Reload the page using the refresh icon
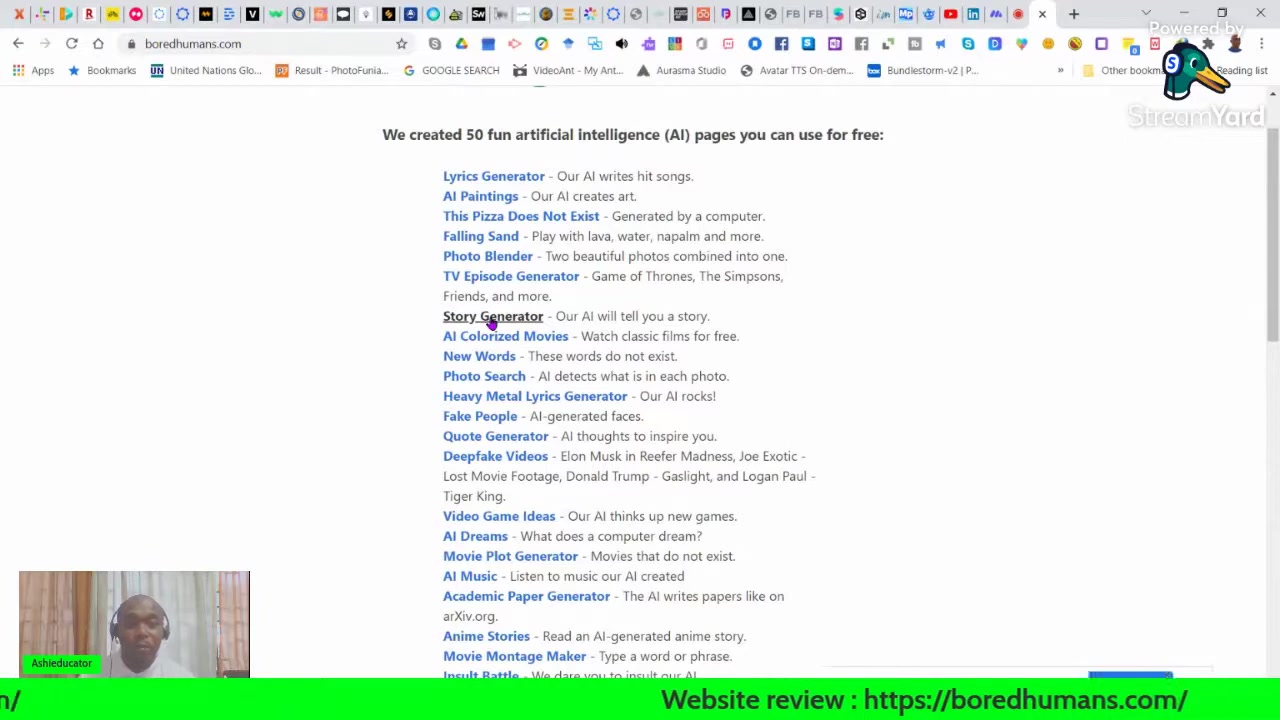This screenshot has width=1280, height=720. (x=71, y=43)
